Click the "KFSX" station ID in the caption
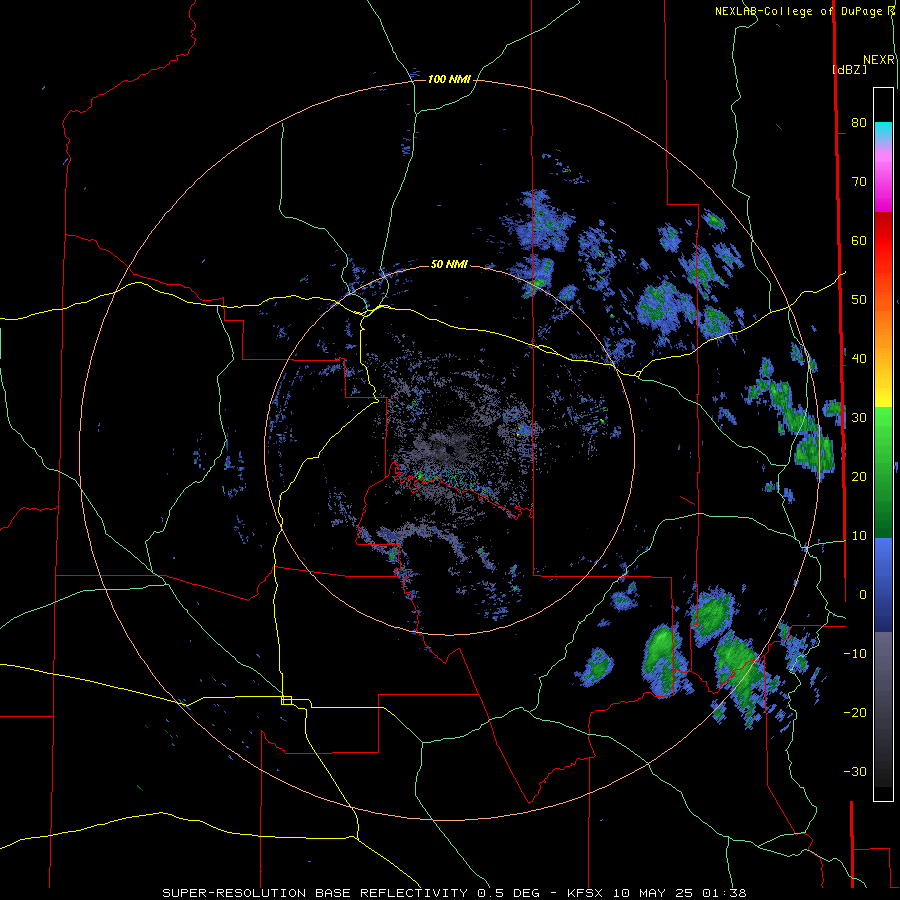Viewport: 900px width, 900px height. tap(585, 893)
